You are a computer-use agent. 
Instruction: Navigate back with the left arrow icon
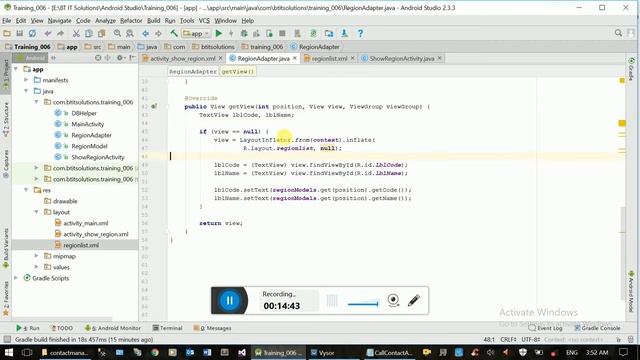[x=145, y=33]
